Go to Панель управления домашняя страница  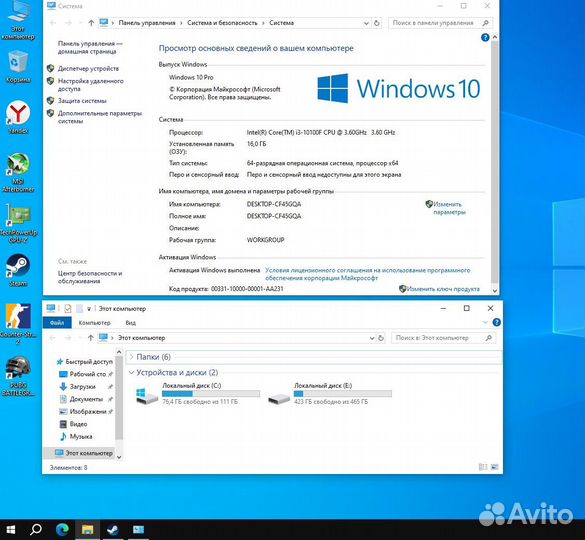(90, 48)
